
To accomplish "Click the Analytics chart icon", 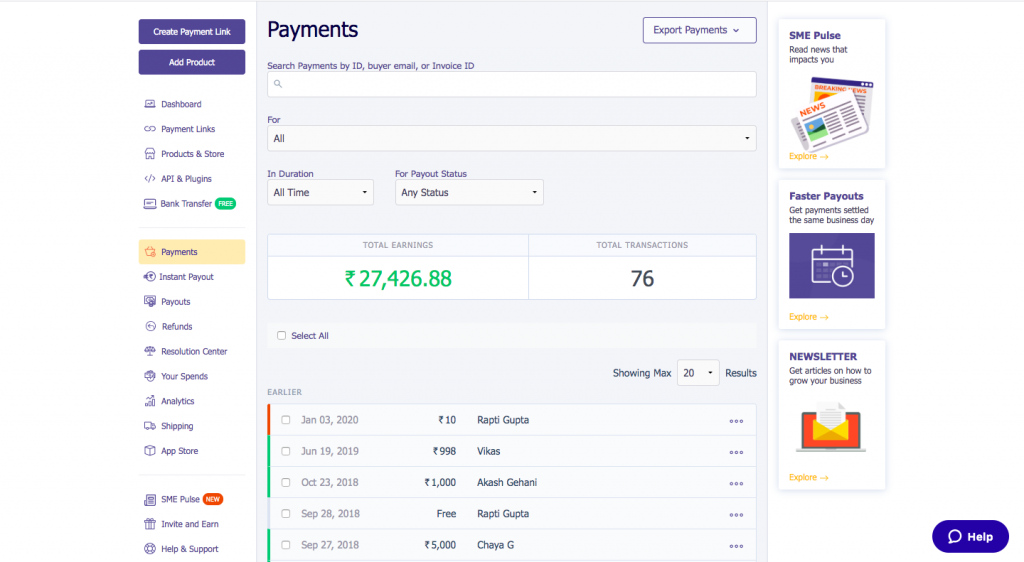I will (x=150, y=401).
